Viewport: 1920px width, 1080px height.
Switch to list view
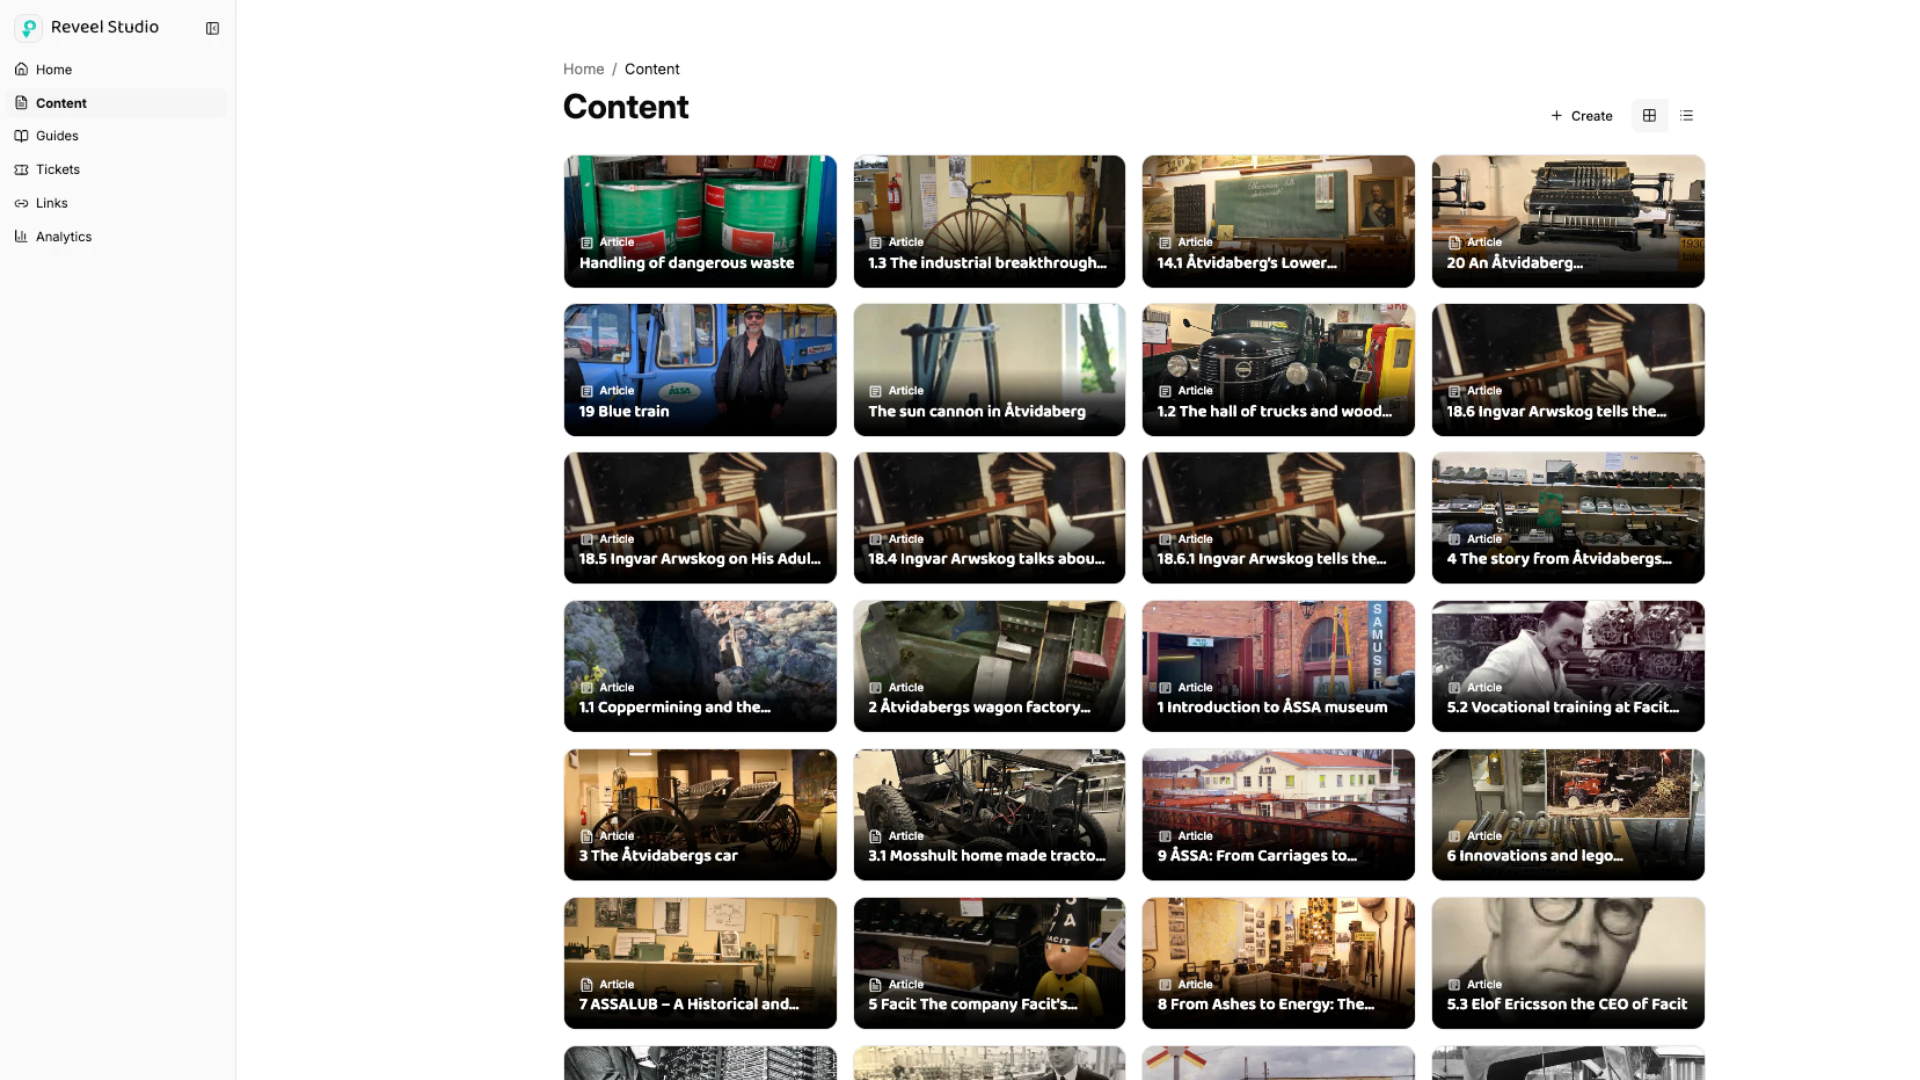(1686, 116)
